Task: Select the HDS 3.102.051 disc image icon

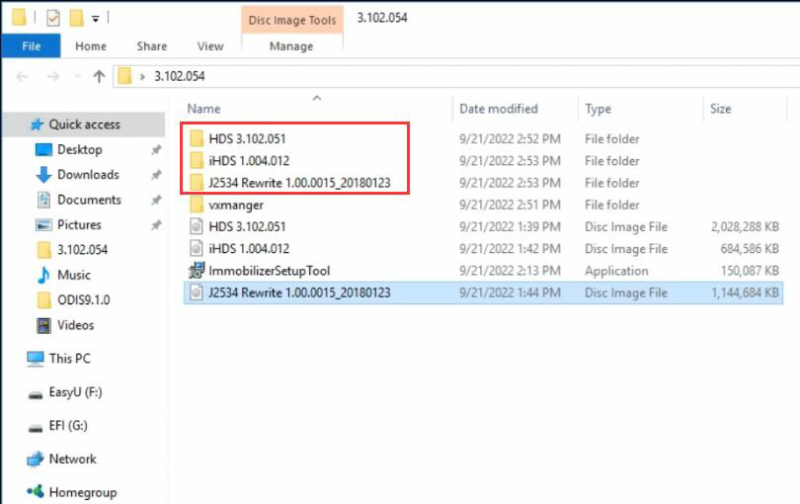Action: (196, 226)
